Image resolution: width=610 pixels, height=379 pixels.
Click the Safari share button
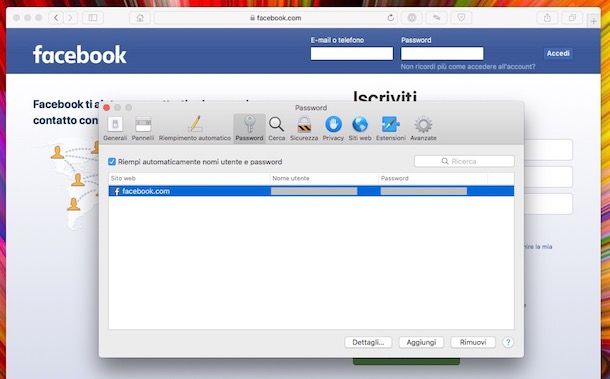click(x=547, y=18)
